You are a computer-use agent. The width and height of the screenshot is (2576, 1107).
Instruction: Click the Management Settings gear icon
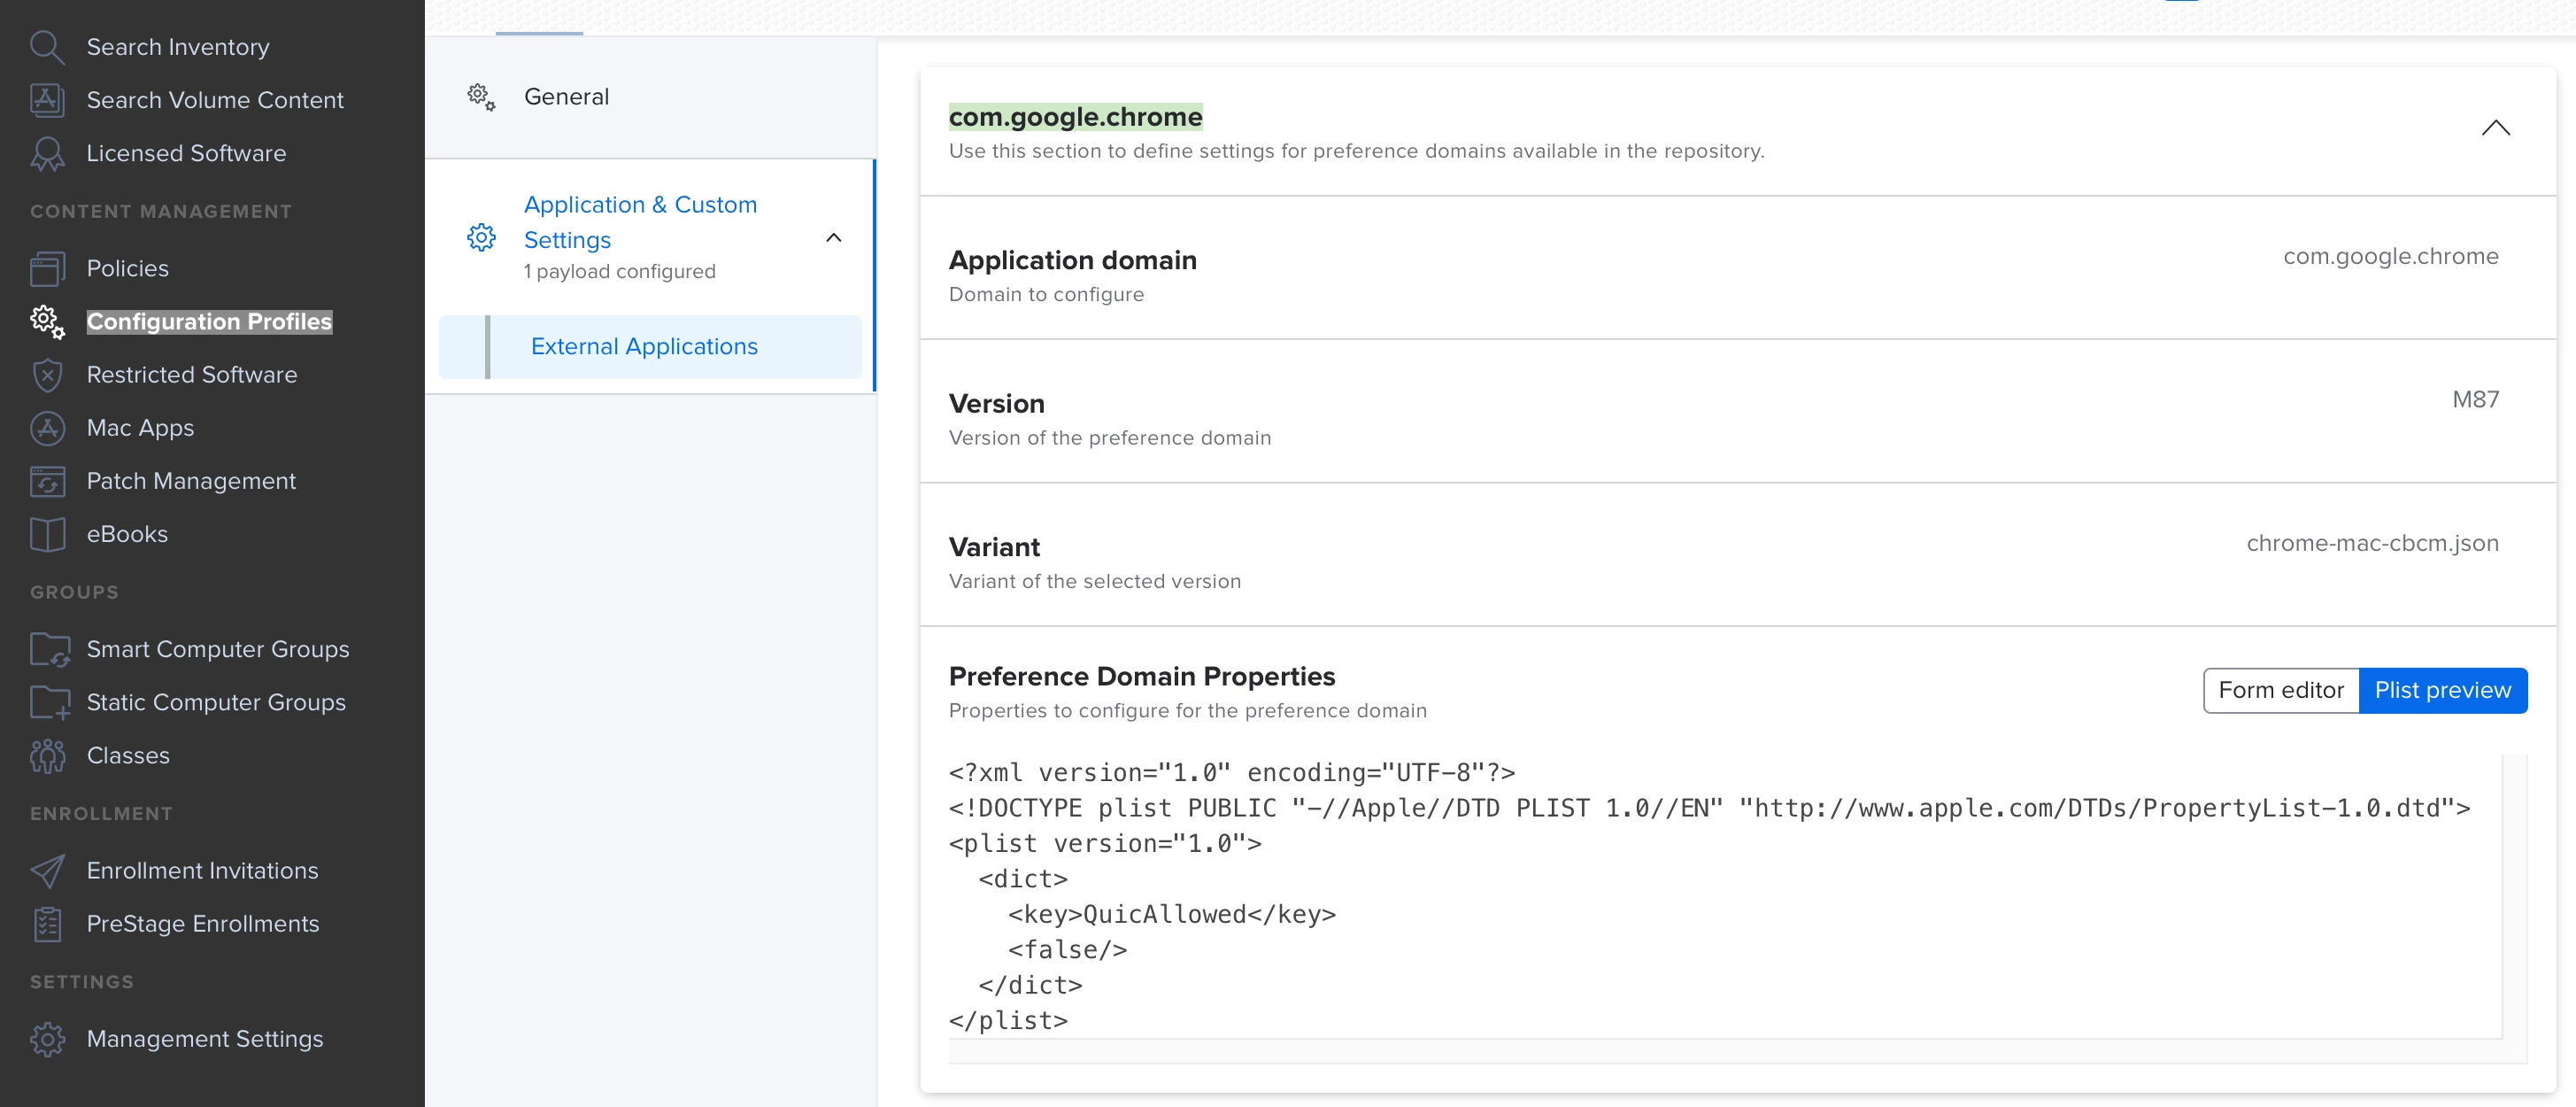[47, 1039]
